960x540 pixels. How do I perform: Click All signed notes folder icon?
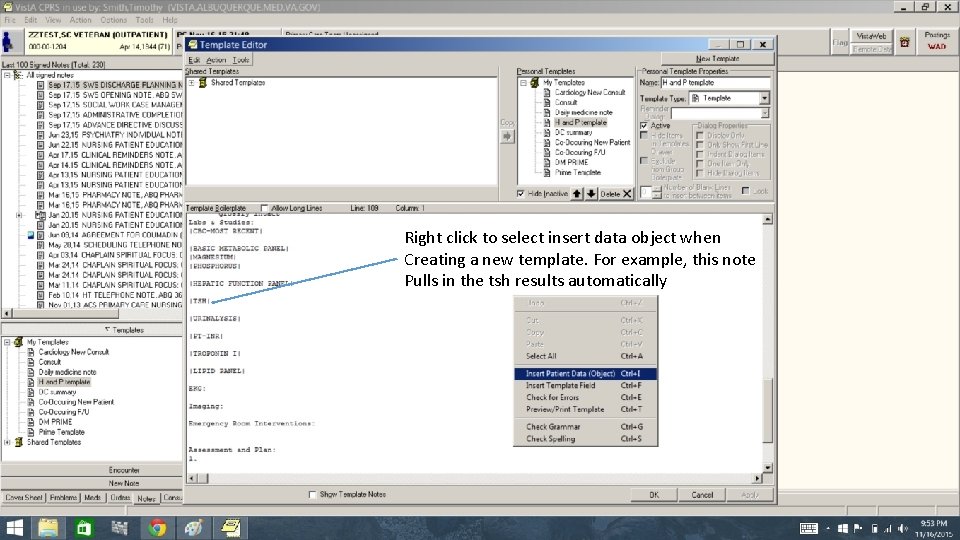coord(18,75)
